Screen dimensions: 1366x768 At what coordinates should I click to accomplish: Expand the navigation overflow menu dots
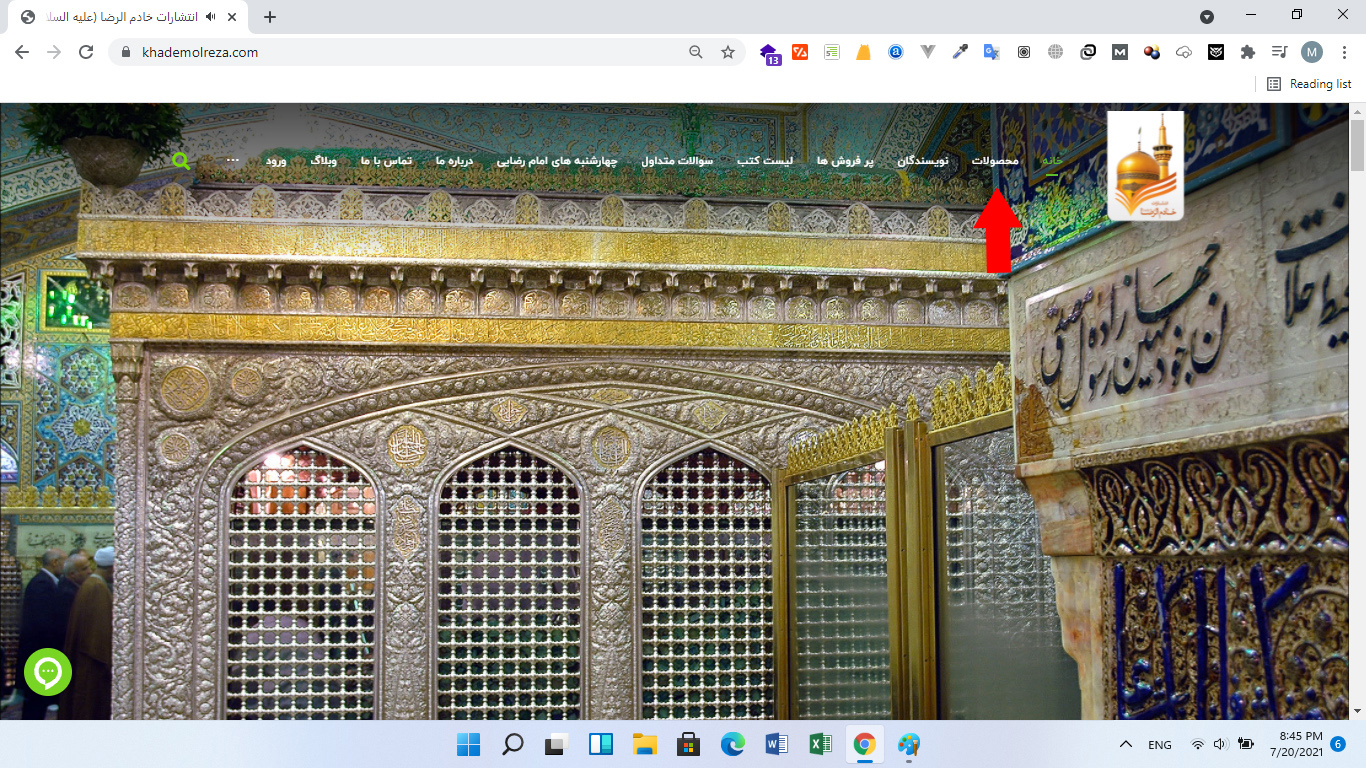coord(233,160)
